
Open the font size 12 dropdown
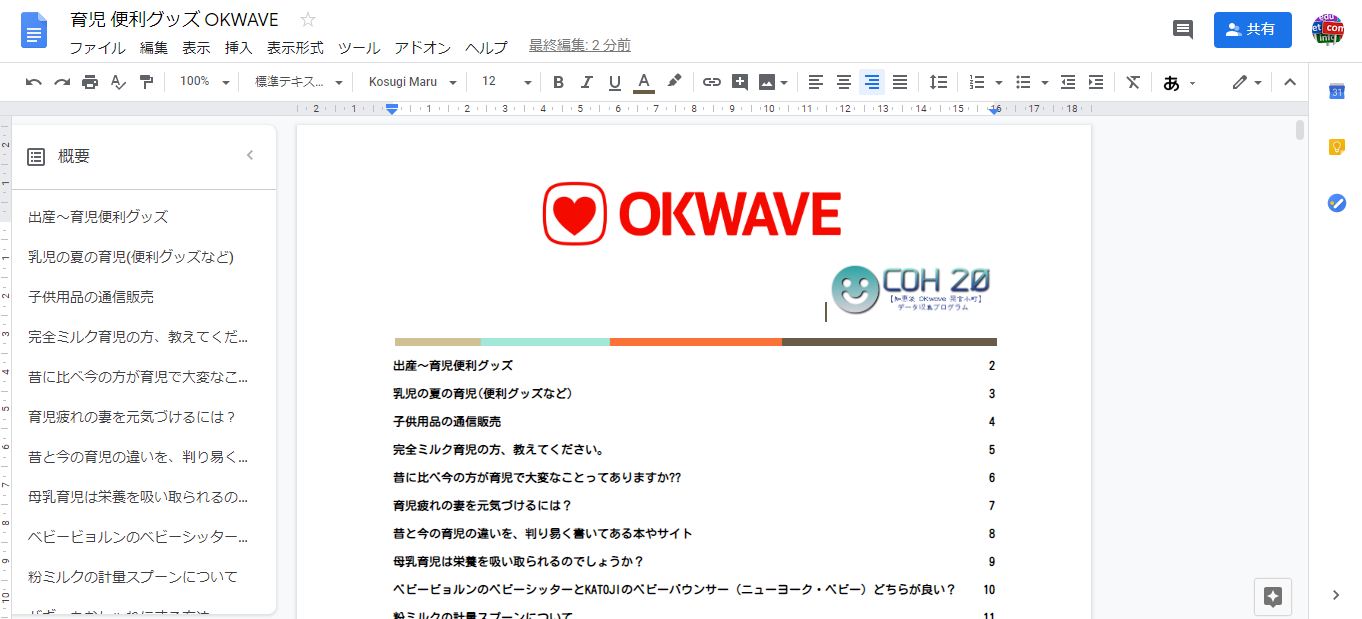(x=506, y=82)
